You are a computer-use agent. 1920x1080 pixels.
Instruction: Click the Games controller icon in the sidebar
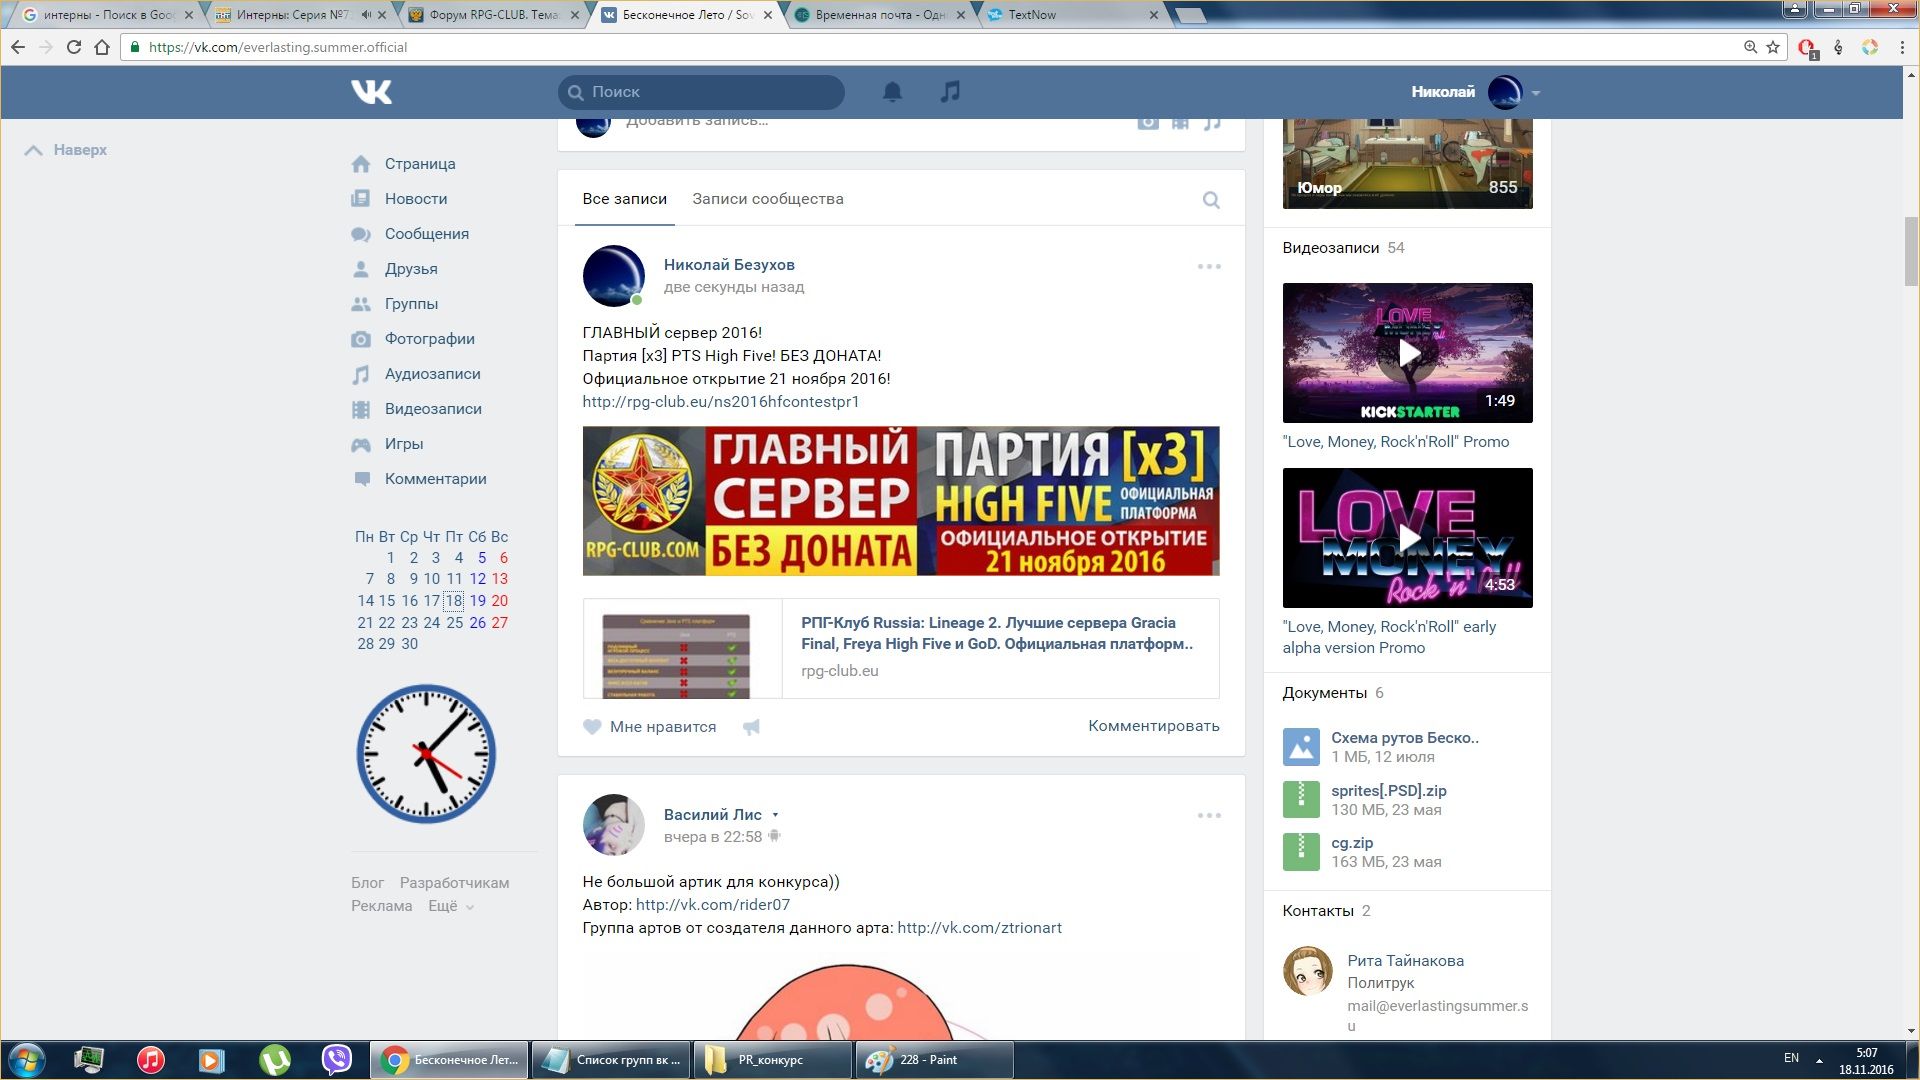click(361, 444)
